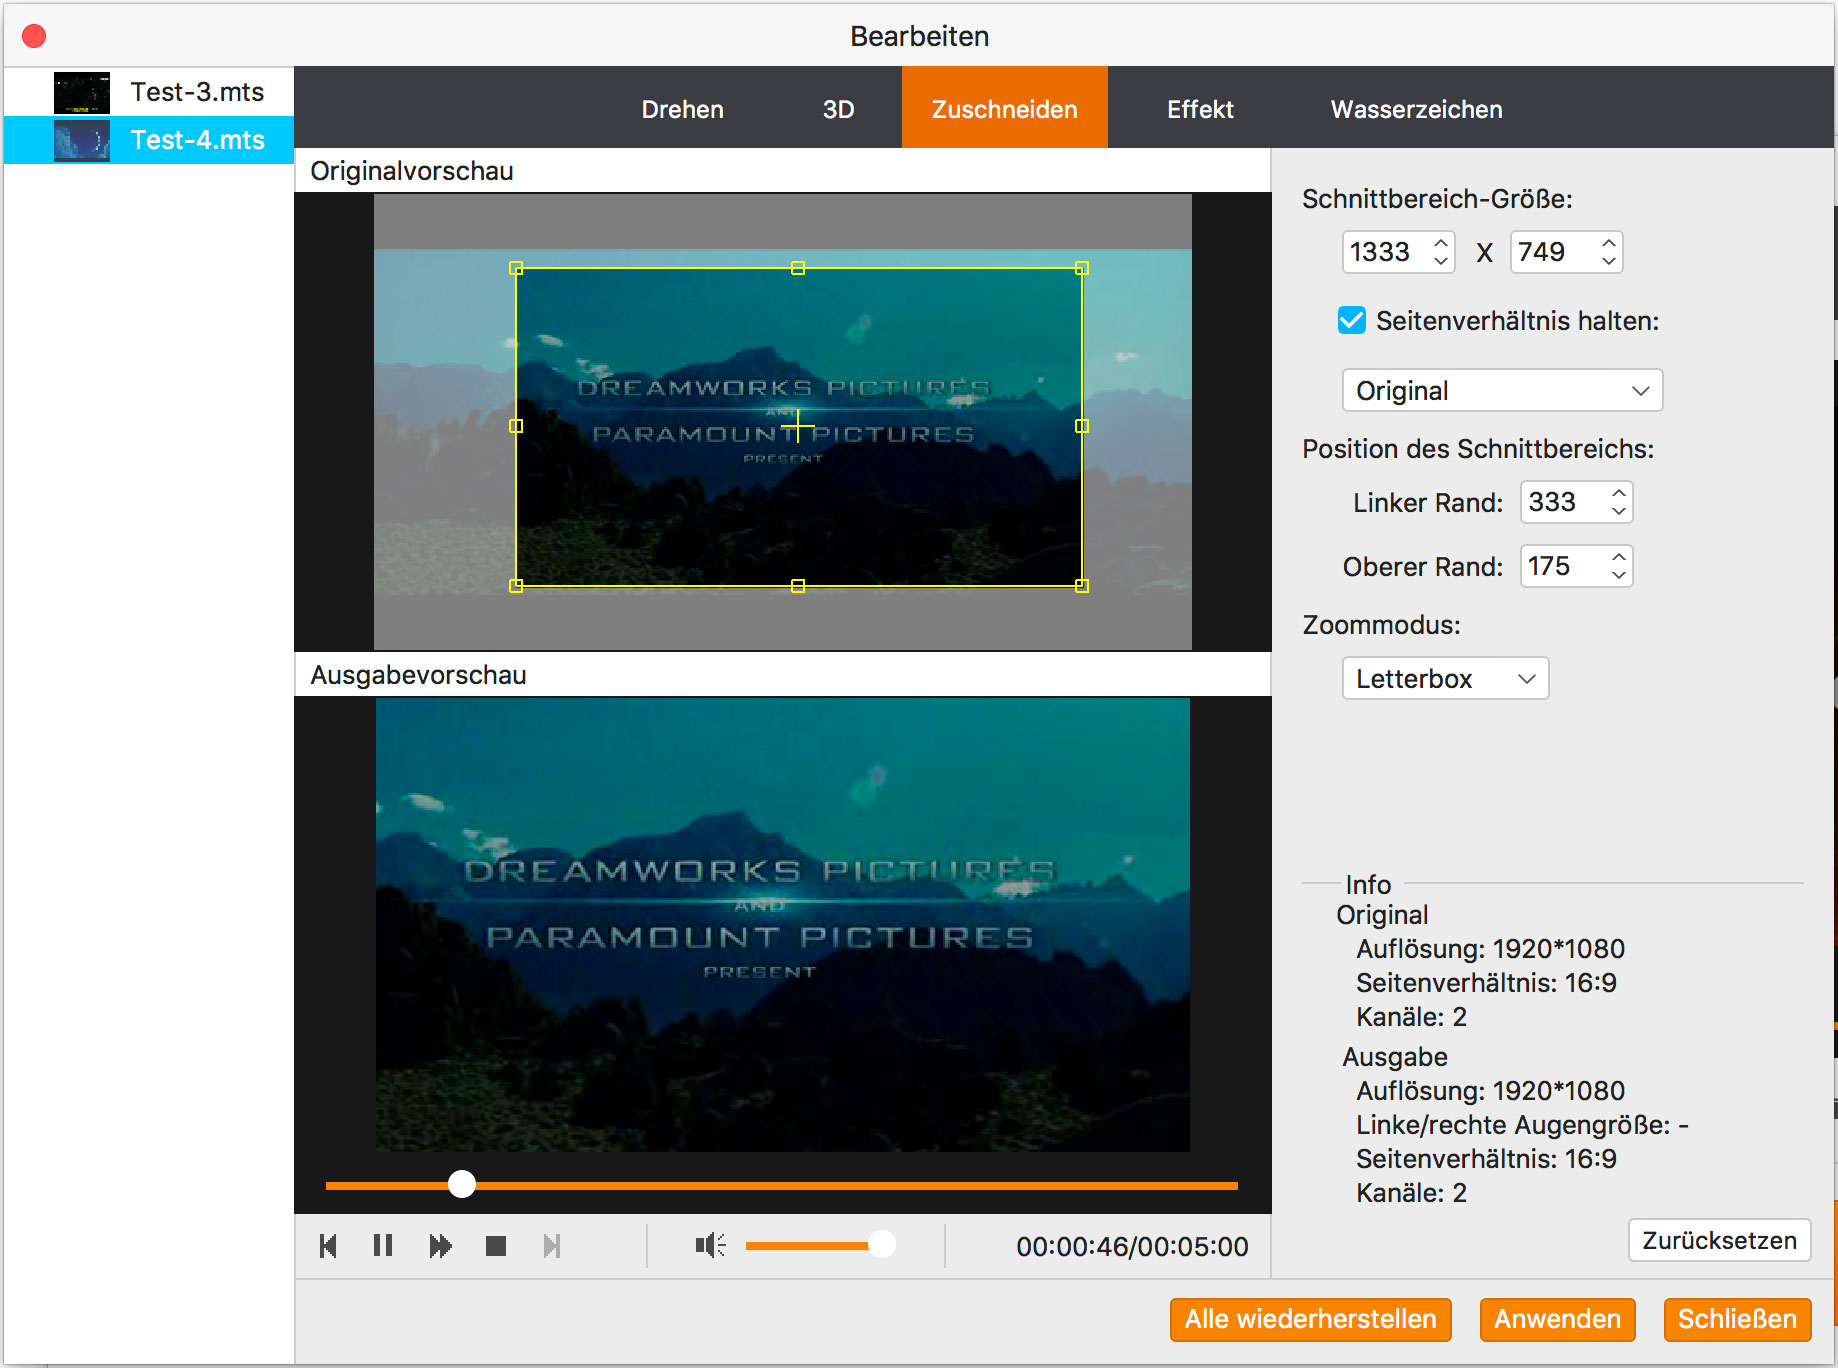Viewport: 1838px width, 1368px height.
Task: Click the volume slider knob
Action: coord(882,1244)
